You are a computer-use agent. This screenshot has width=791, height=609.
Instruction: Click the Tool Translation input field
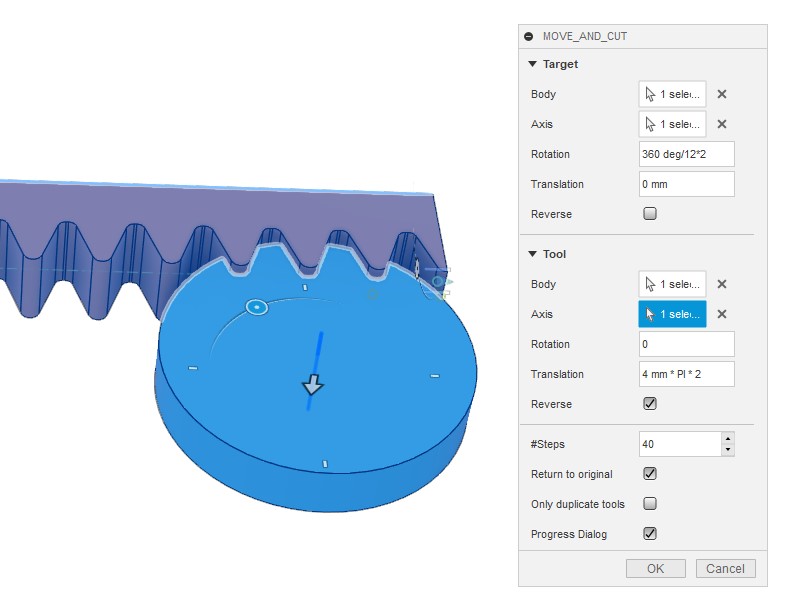click(686, 374)
